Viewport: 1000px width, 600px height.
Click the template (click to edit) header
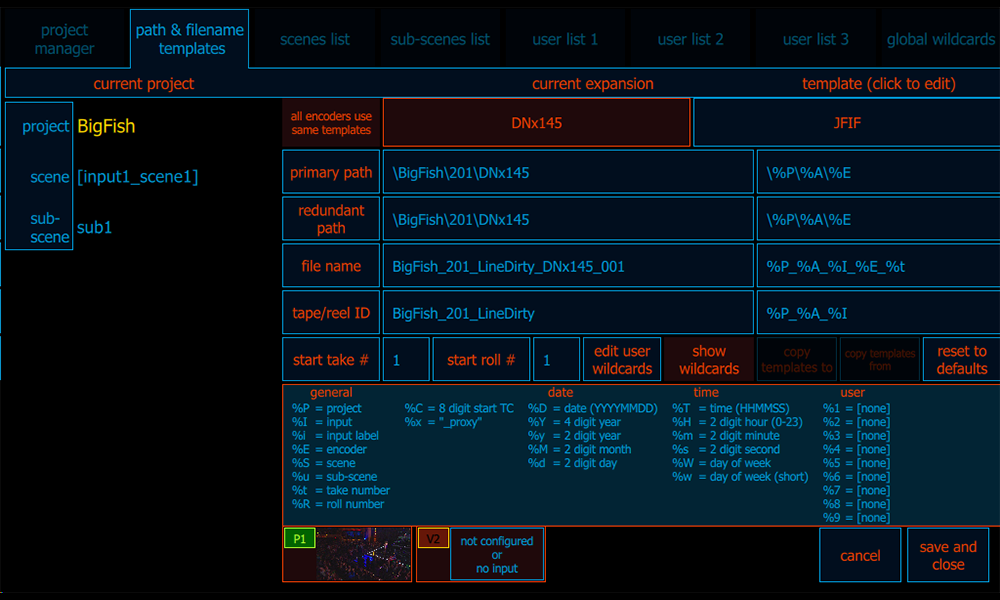click(x=878, y=84)
